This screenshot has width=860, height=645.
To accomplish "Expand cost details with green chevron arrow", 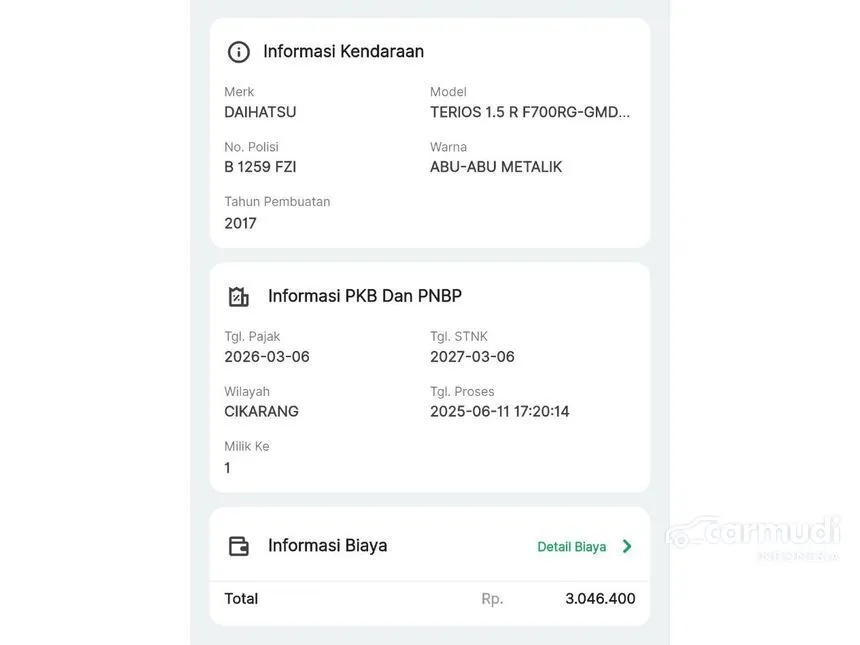I will [x=627, y=546].
